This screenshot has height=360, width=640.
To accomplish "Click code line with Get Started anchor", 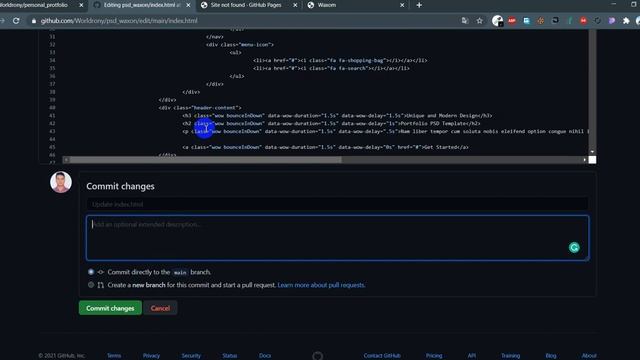I will (325, 147).
